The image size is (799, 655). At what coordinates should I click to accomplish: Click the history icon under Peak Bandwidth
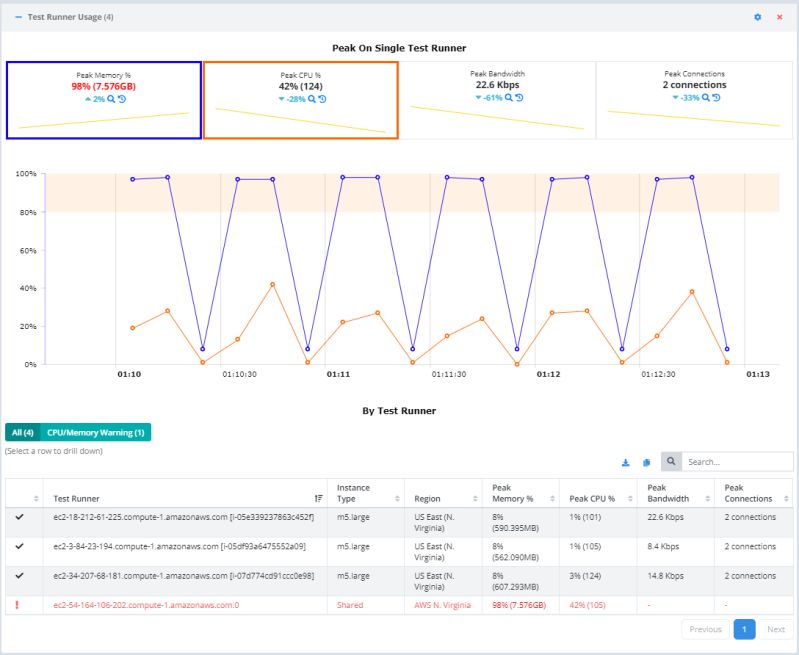(x=519, y=97)
